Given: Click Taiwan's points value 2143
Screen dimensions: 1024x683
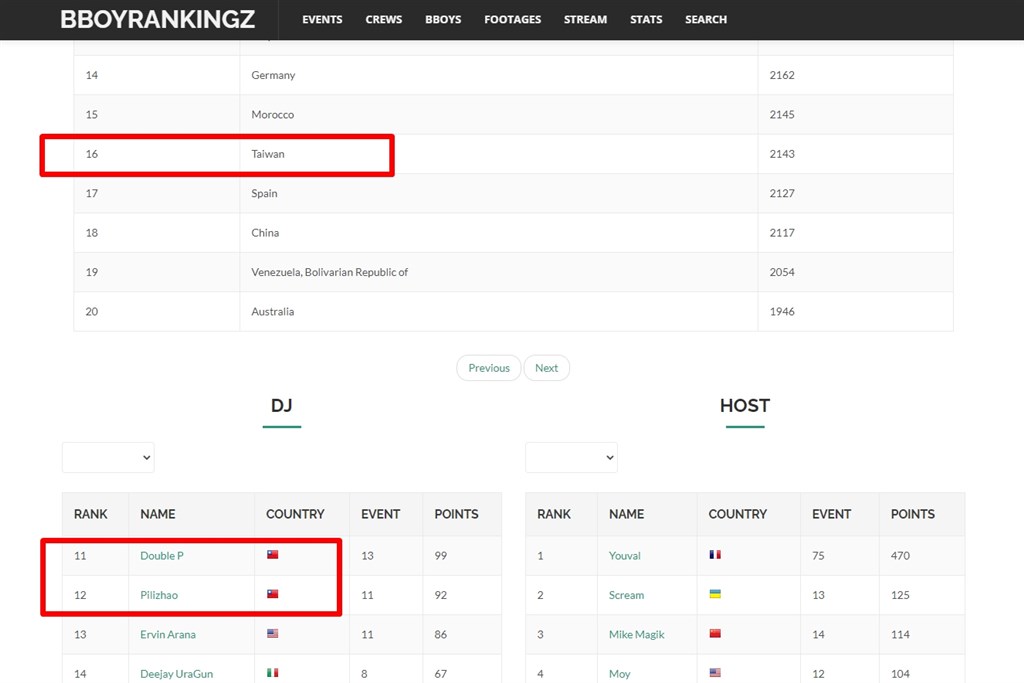Looking at the screenshot, I should [x=782, y=154].
